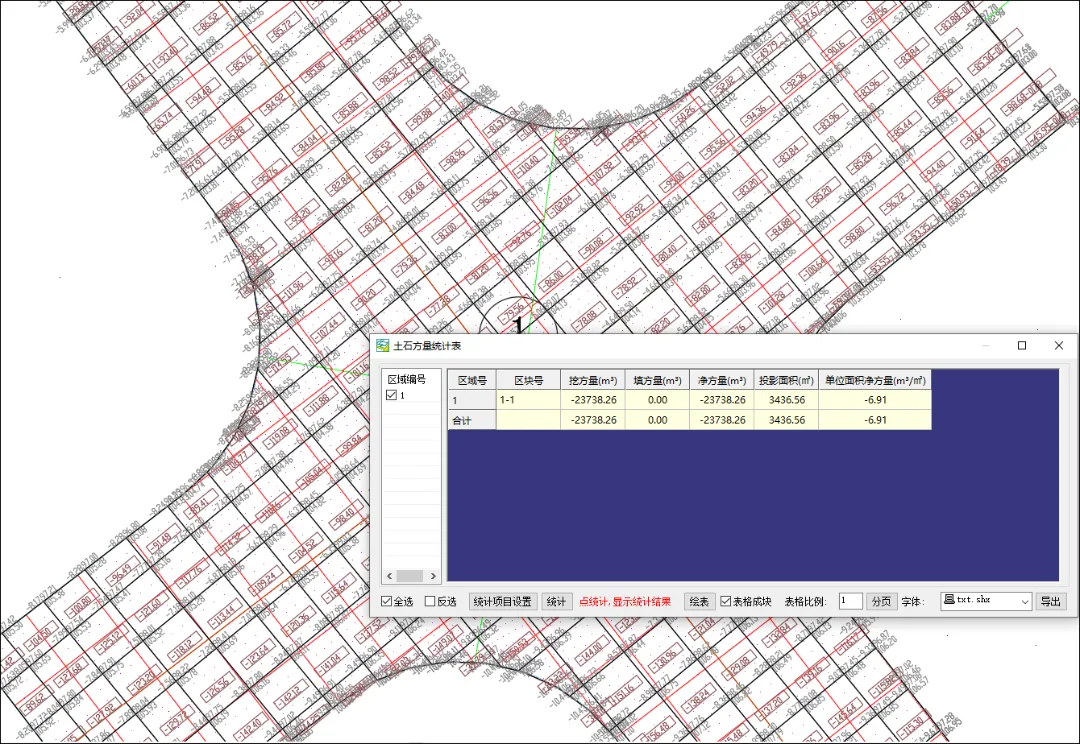Close the 土石方量统计表 dialog
The image size is (1080, 744).
[x=1059, y=346]
